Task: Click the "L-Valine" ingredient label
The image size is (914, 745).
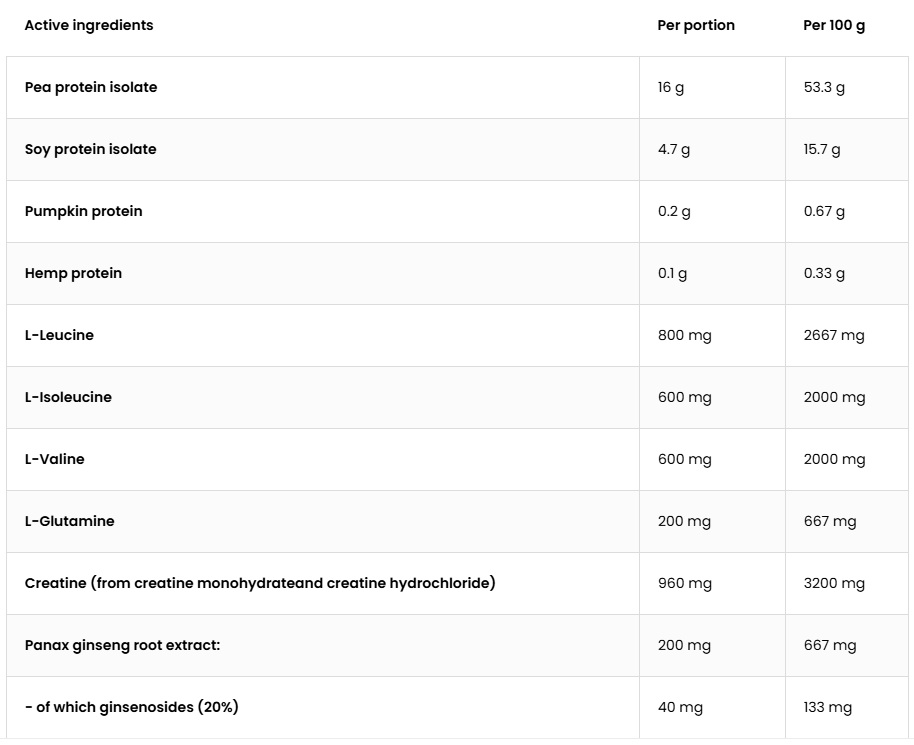Action: point(55,459)
